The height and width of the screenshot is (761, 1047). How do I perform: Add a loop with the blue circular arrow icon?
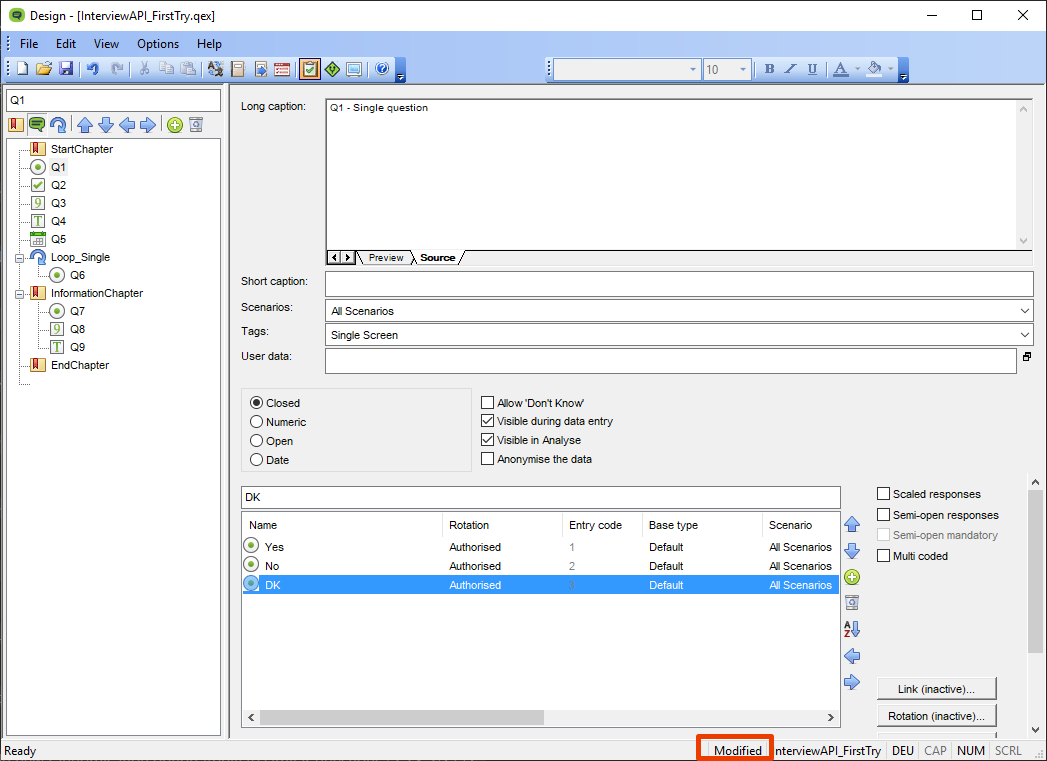tap(58, 125)
